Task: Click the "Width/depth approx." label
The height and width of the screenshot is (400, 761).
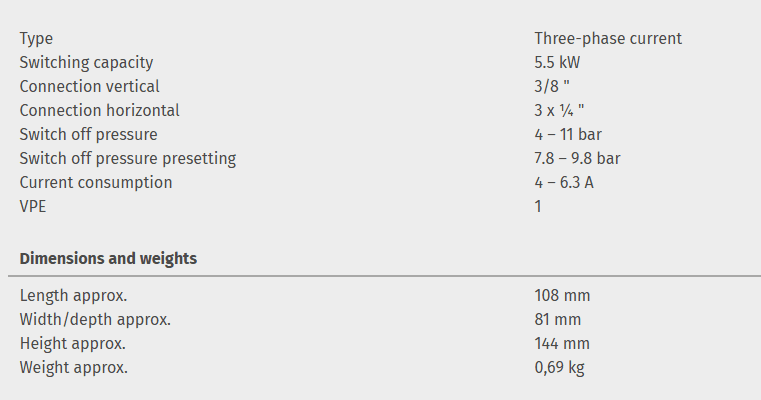Action: 95,320
